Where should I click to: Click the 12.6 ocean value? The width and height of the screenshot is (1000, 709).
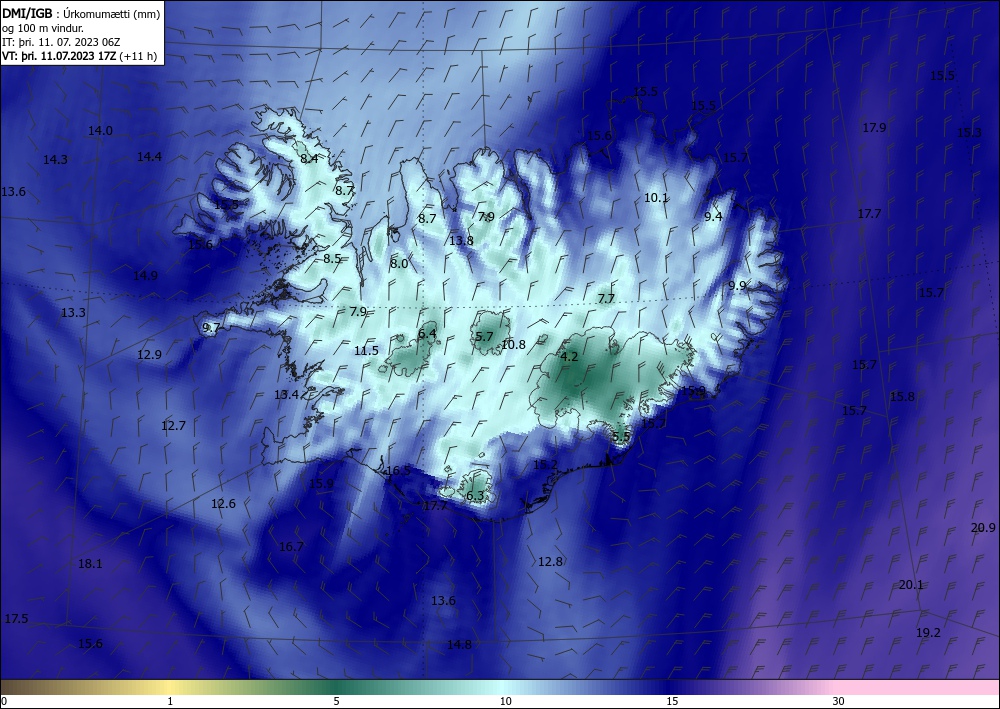(223, 504)
